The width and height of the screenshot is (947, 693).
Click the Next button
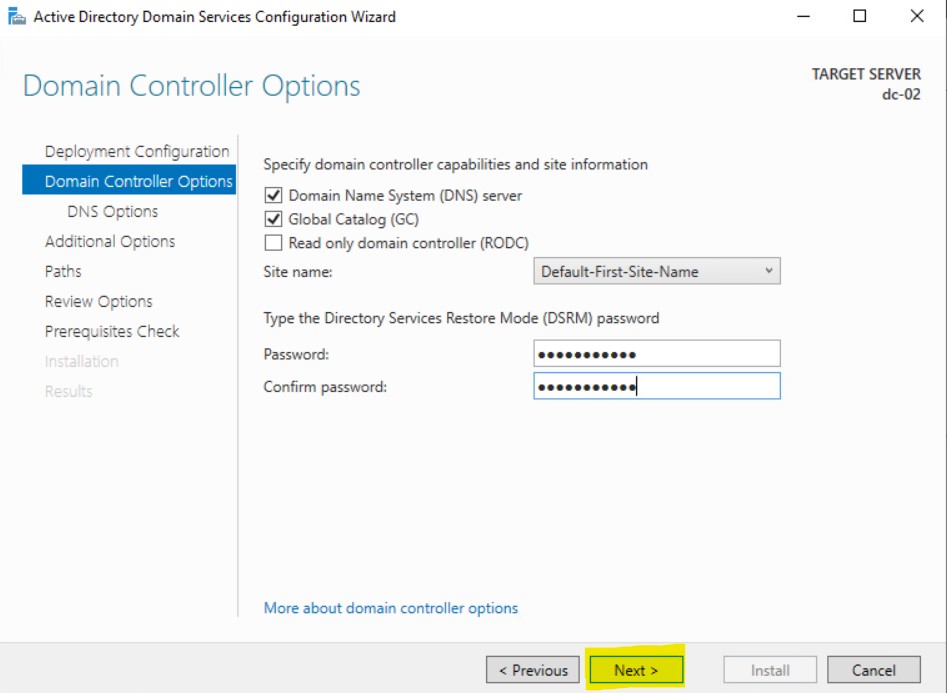636,670
